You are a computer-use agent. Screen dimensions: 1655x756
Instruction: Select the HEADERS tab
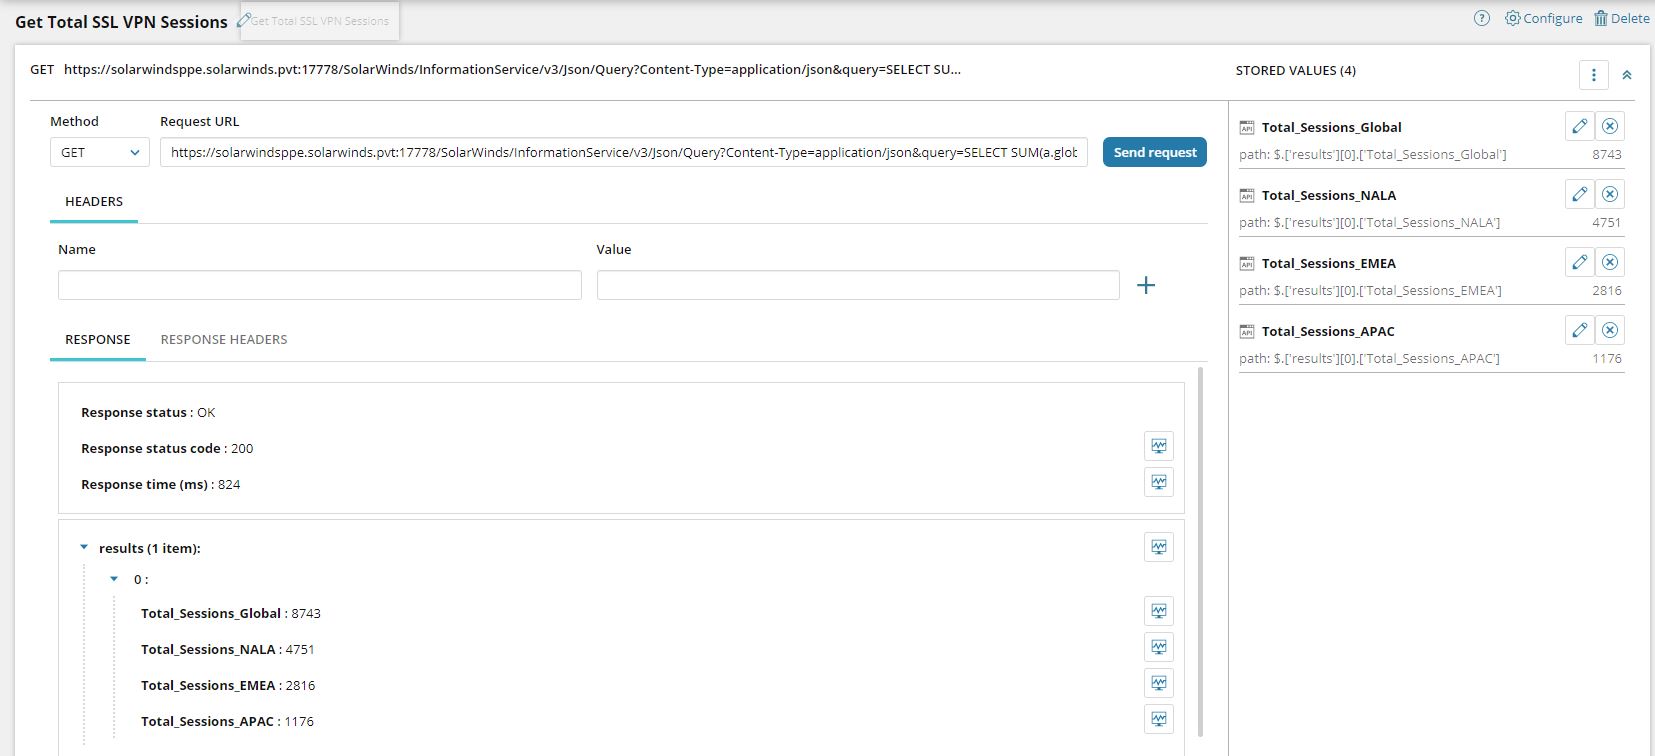click(94, 202)
